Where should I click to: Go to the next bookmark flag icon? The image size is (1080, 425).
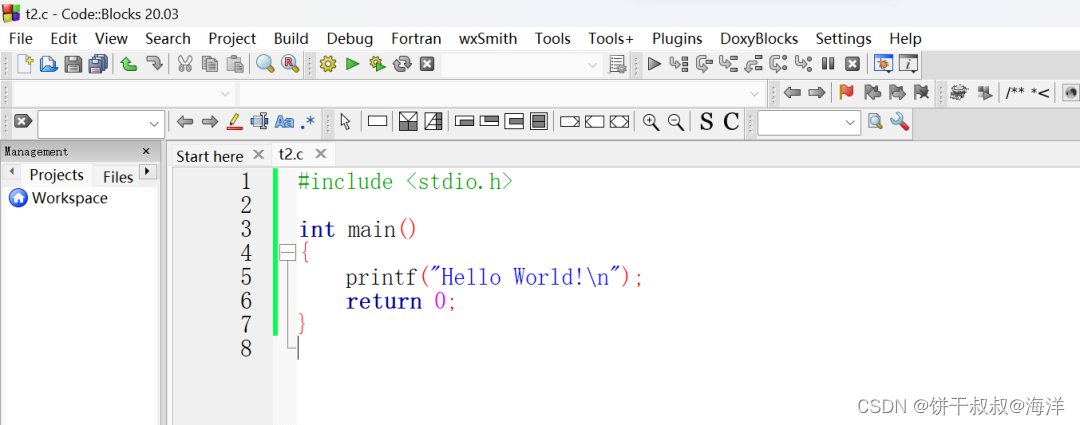(896, 92)
